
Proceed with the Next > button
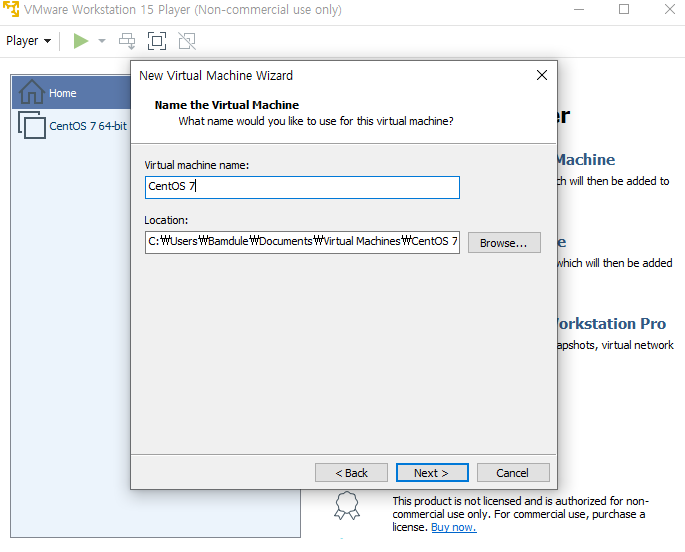click(432, 473)
